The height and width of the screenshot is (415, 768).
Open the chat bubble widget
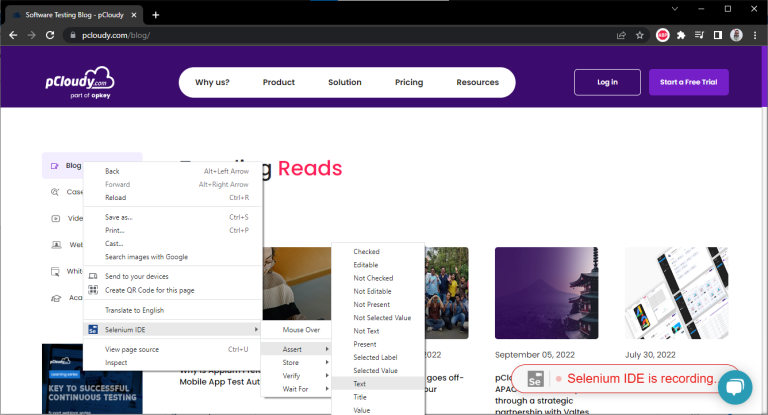734,388
